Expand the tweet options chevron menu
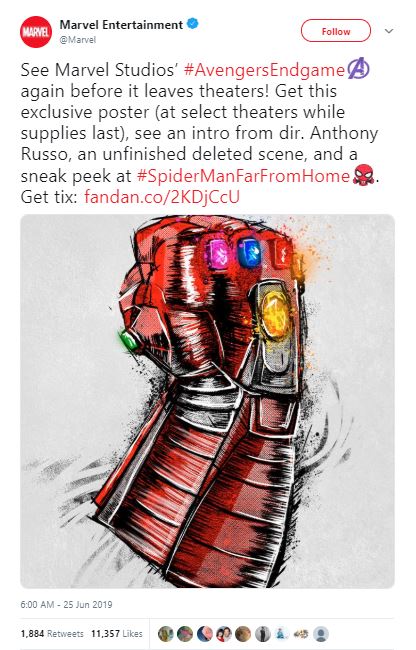This screenshot has width=416, height=650. point(389,31)
